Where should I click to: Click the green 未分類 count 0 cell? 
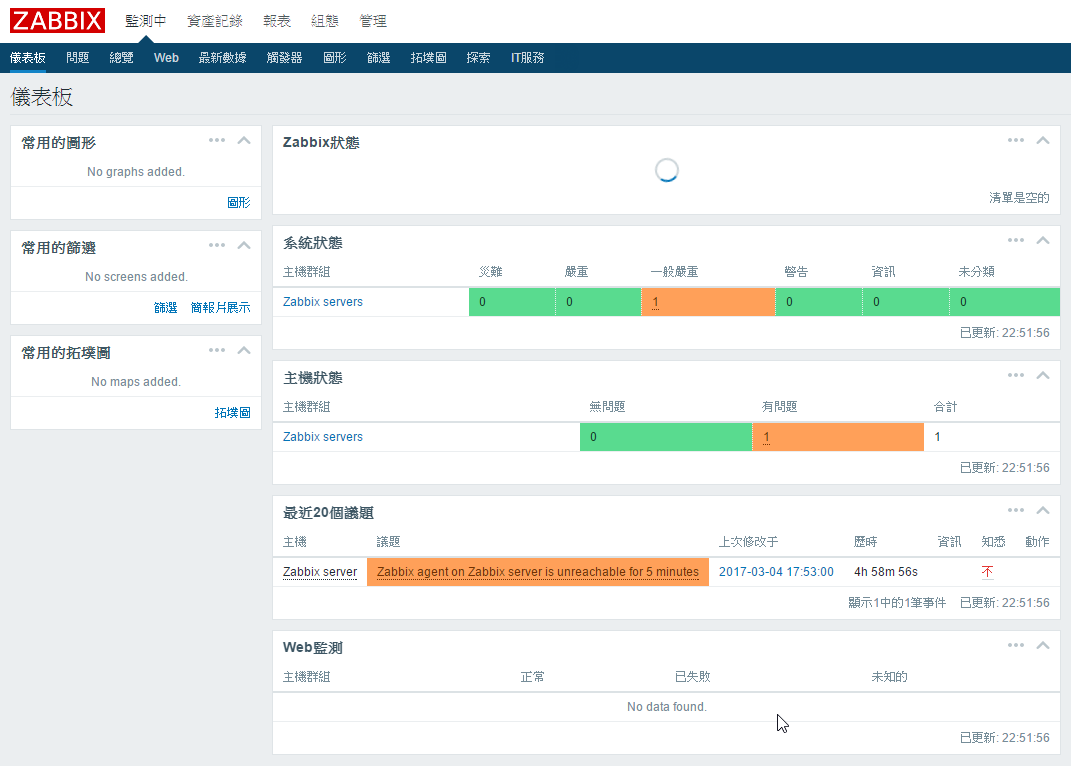[1005, 302]
